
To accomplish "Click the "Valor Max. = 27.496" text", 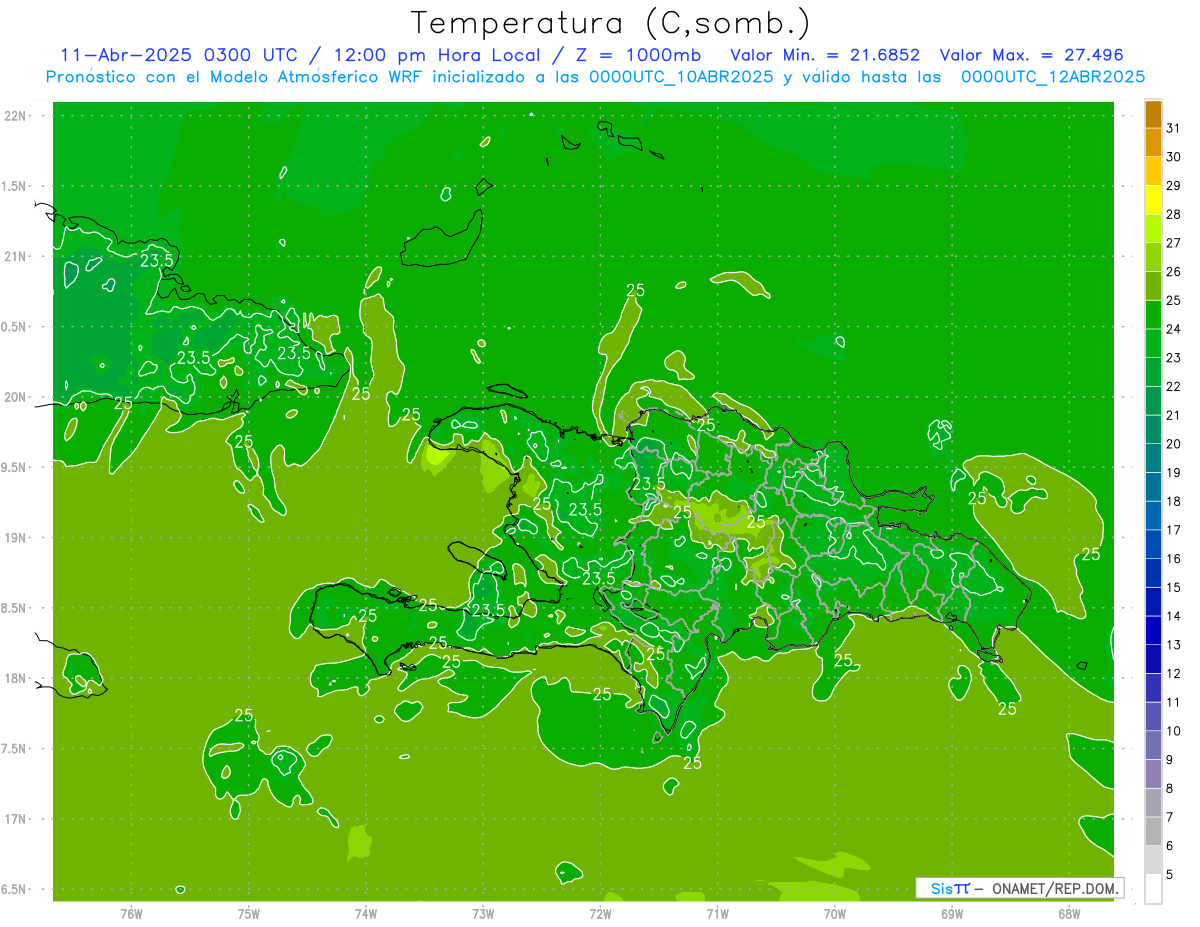I will tap(1031, 55).
